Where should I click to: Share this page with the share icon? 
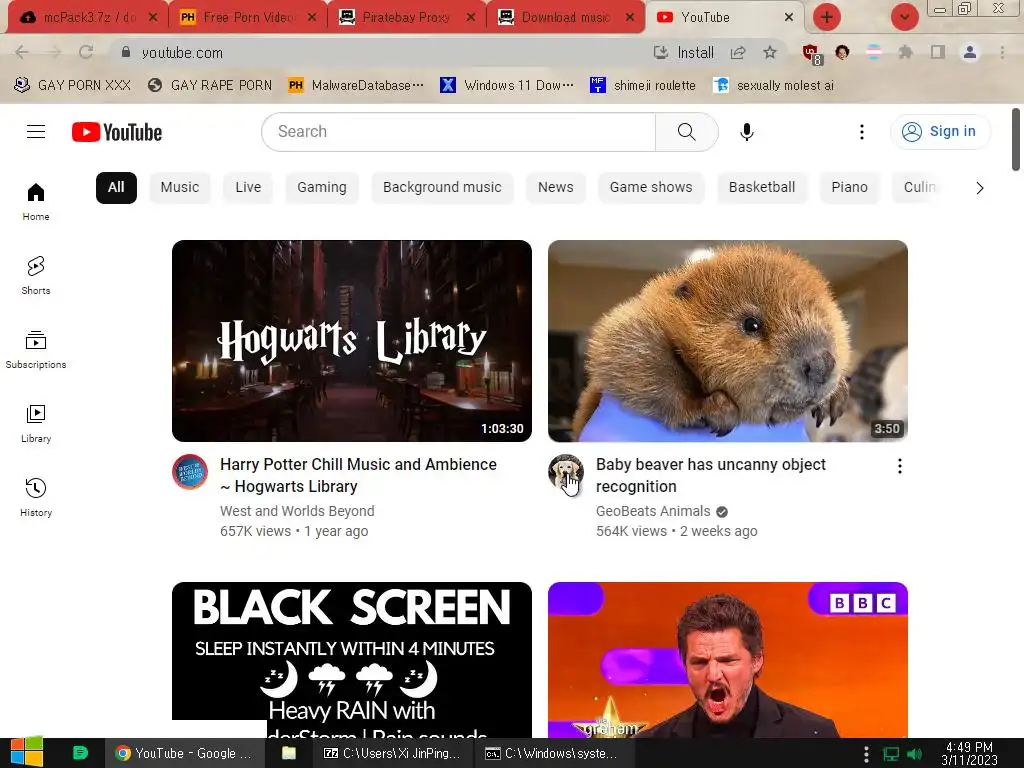pyautogui.click(x=738, y=53)
